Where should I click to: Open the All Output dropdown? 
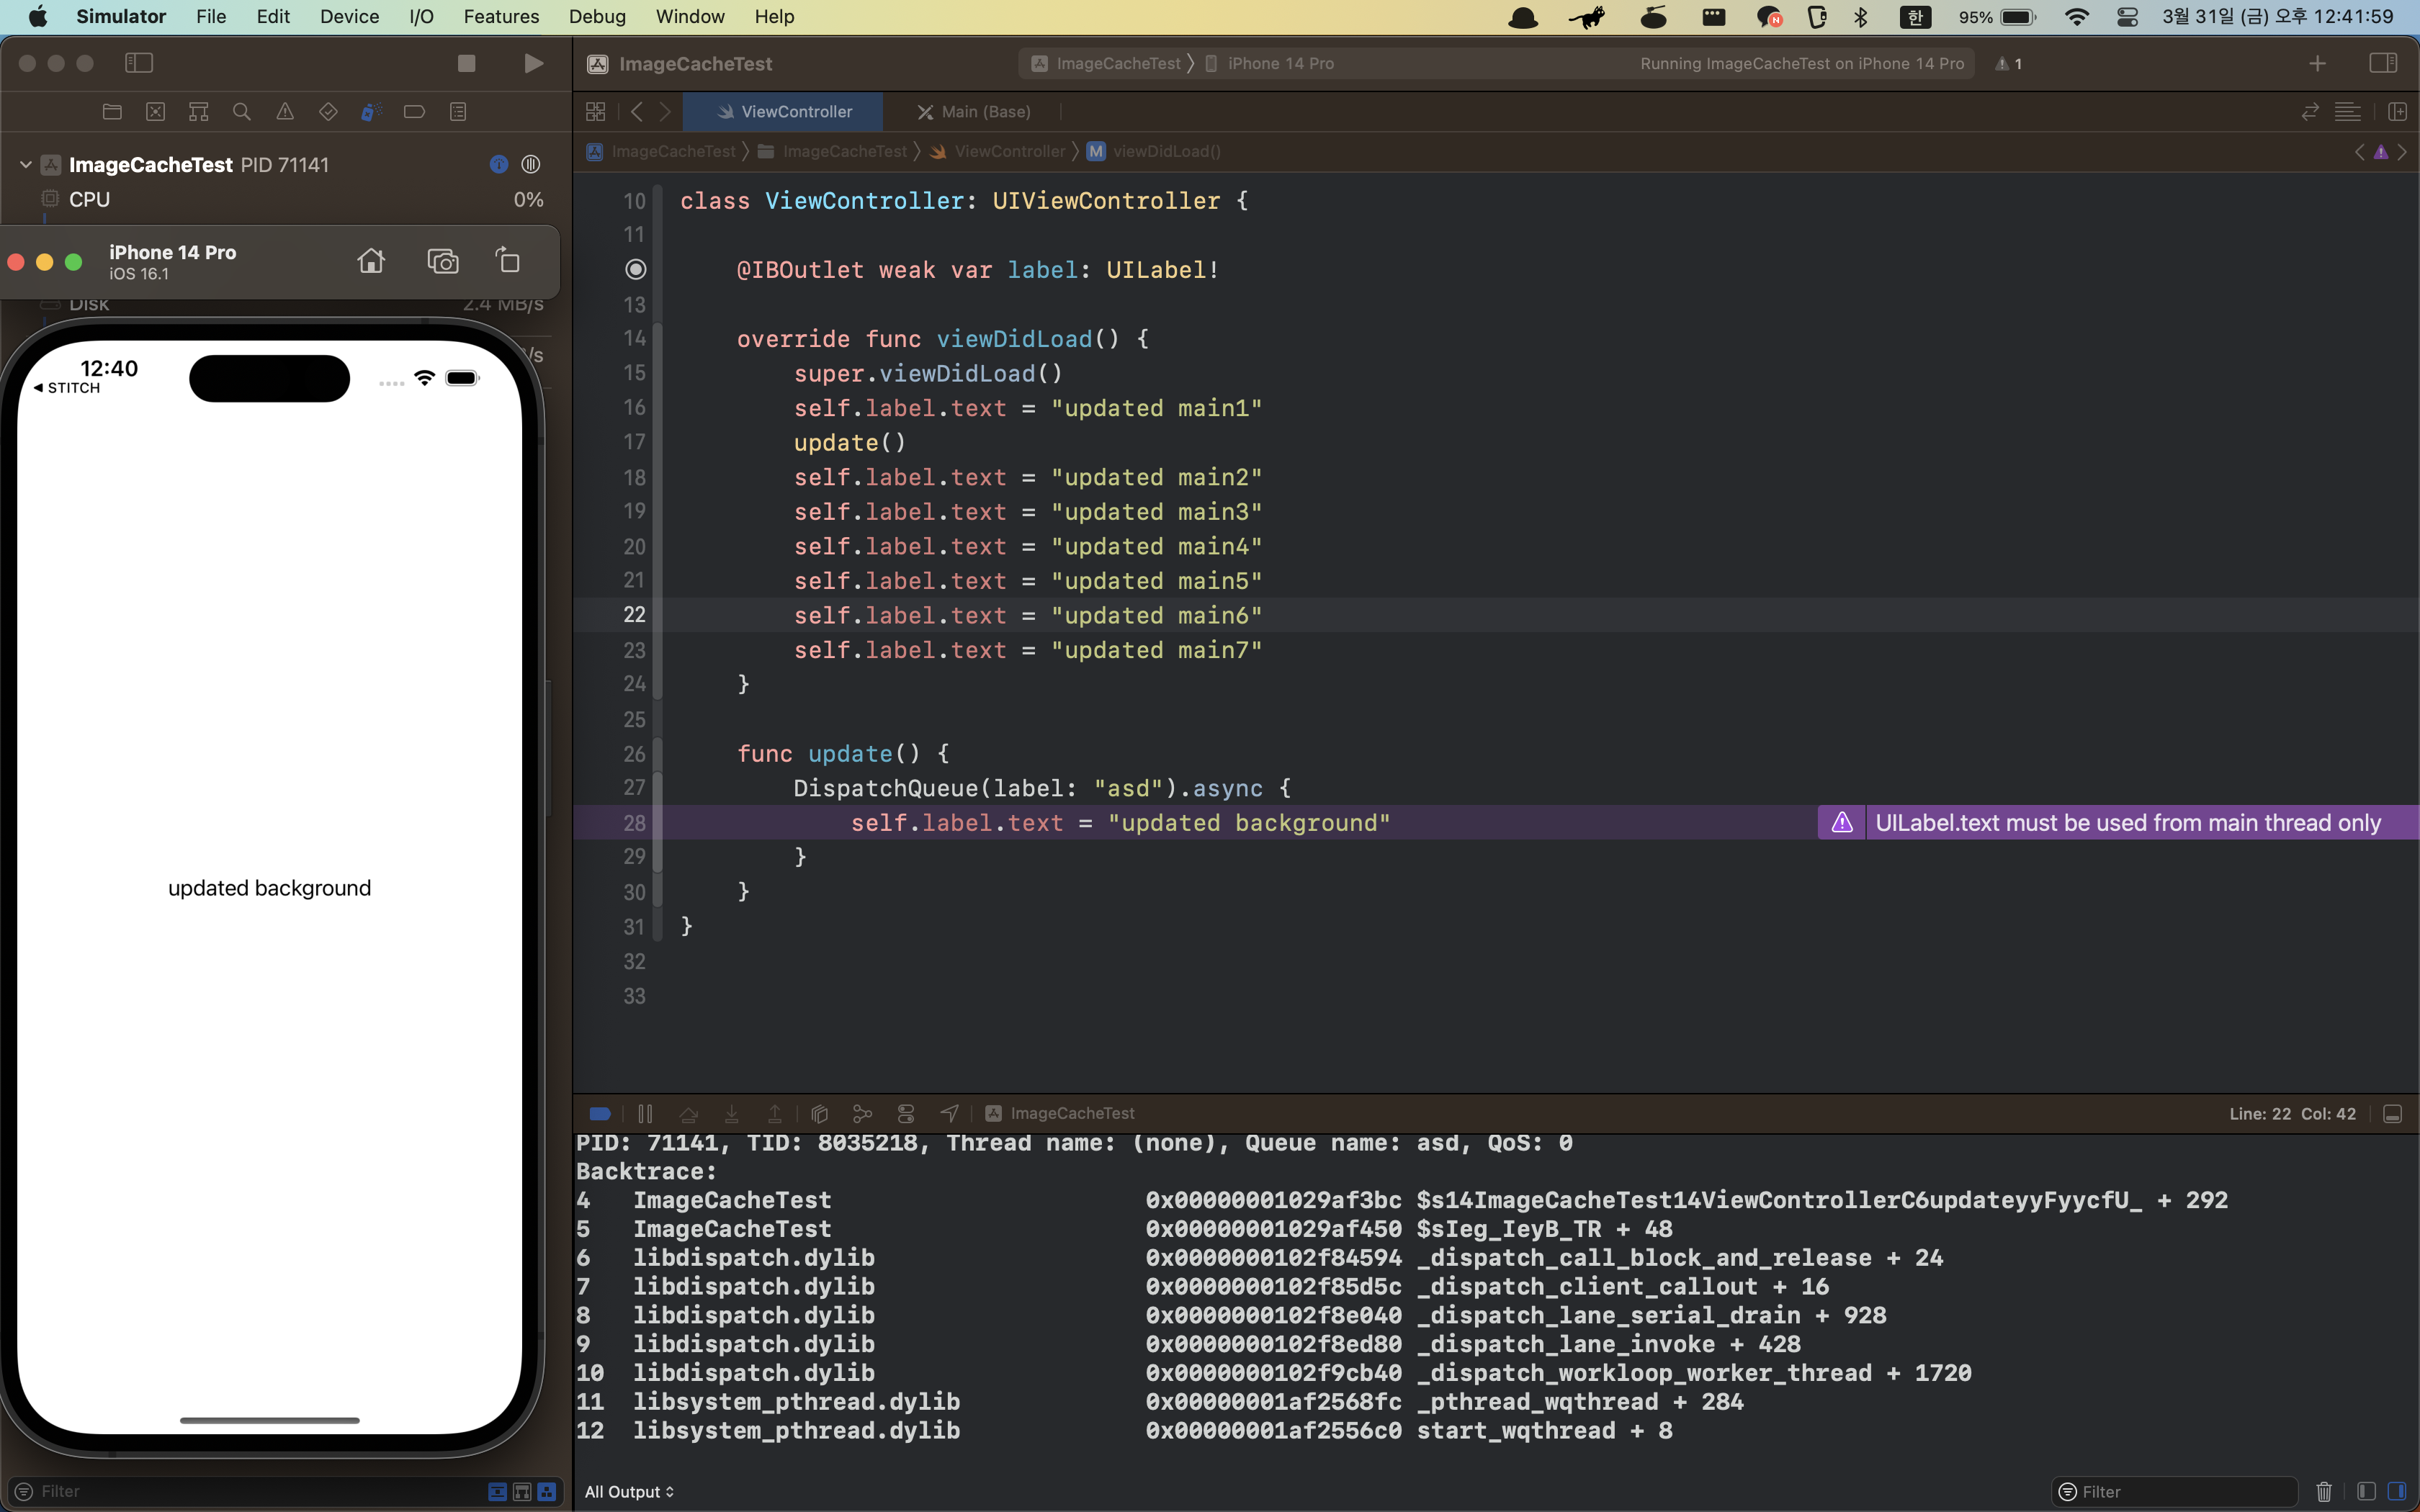click(629, 1491)
